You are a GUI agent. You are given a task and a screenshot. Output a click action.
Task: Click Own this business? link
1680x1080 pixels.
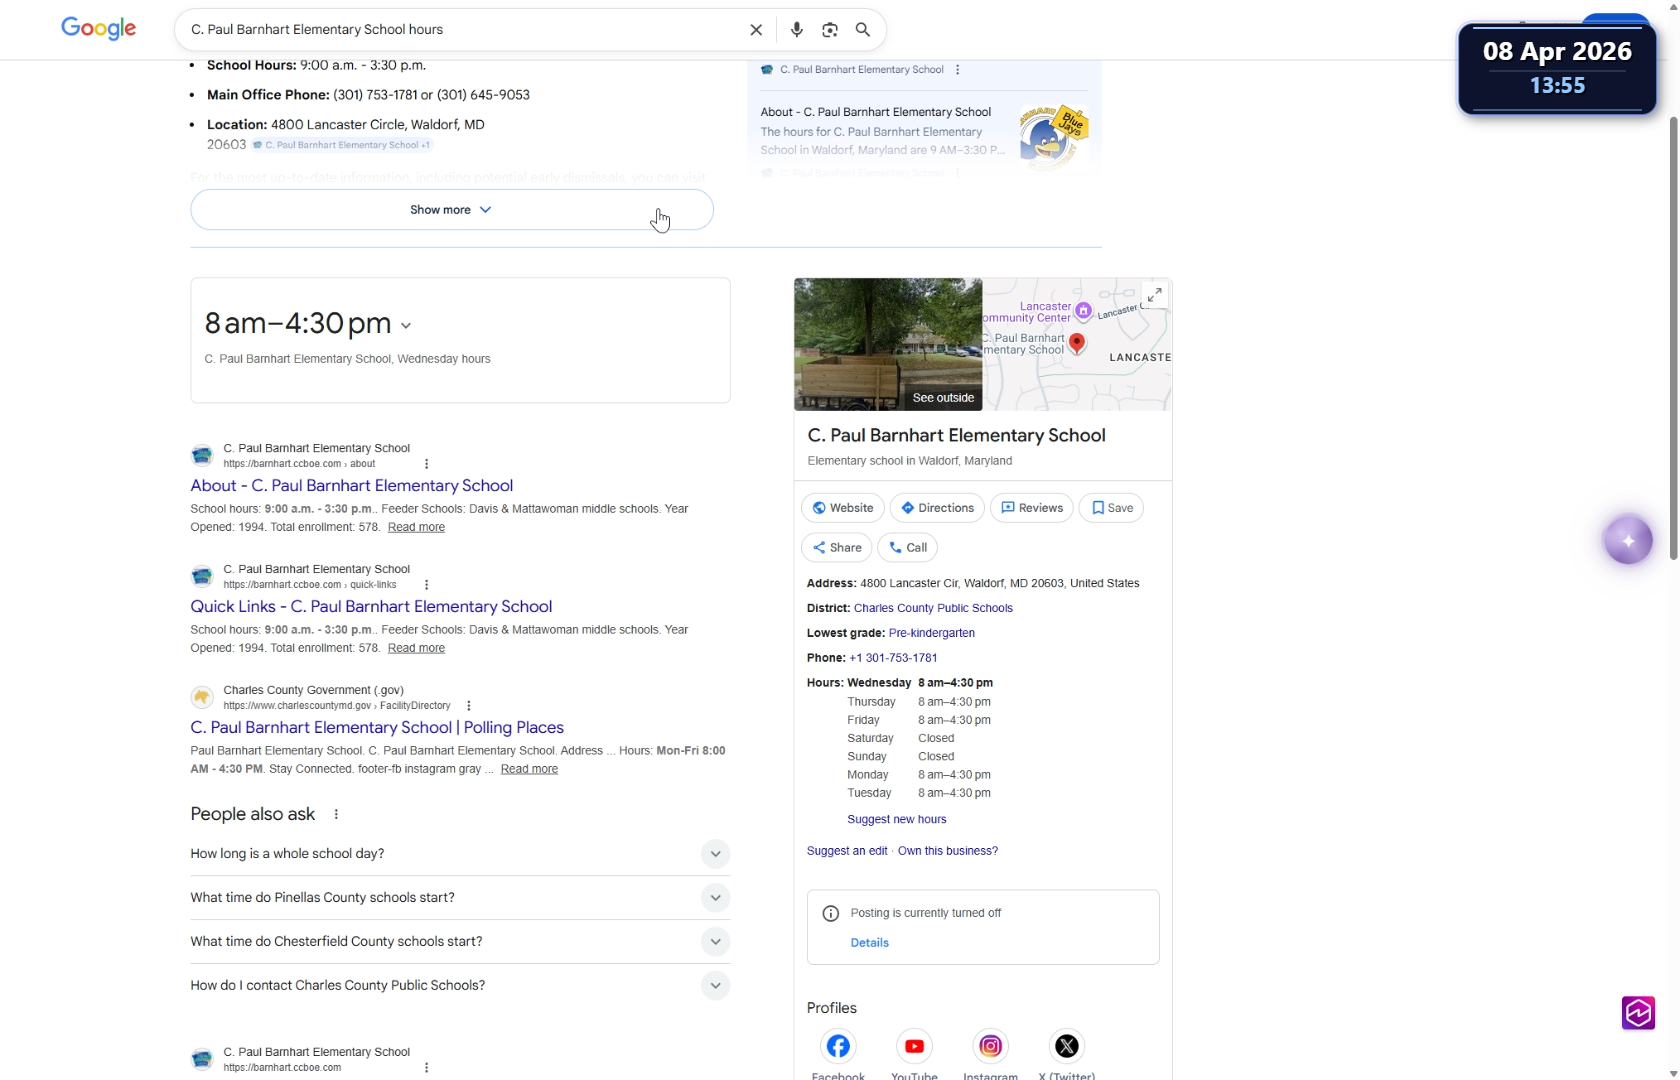pyautogui.click(x=948, y=851)
